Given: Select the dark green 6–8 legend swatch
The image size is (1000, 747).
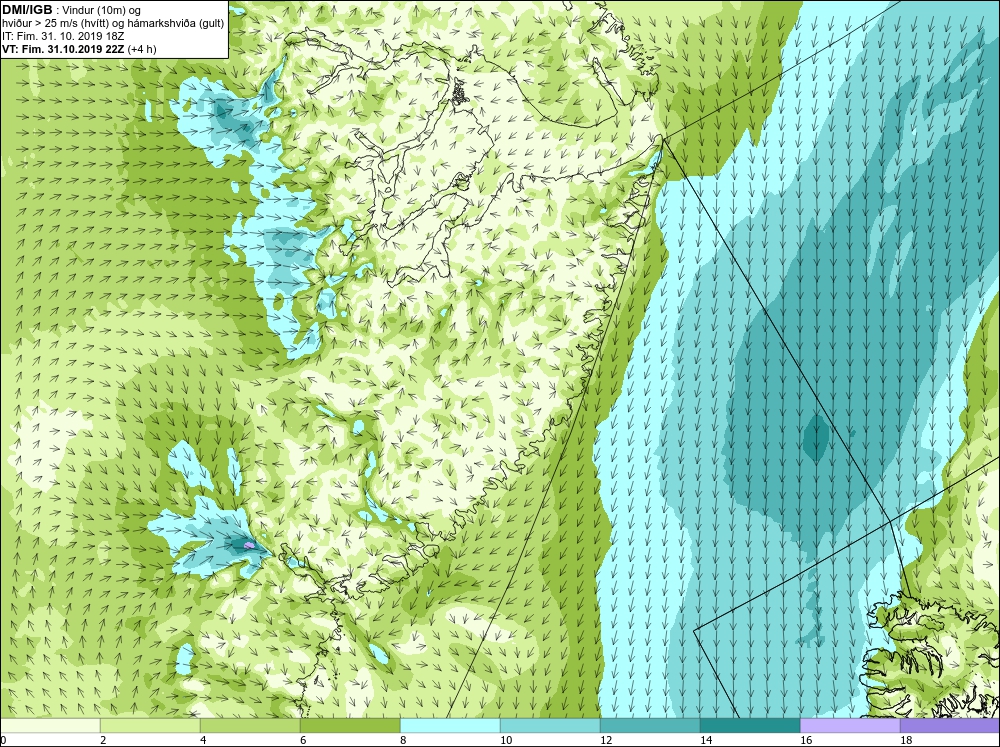Looking at the screenshot, I should pyautogui.click(x=350, y=725).
